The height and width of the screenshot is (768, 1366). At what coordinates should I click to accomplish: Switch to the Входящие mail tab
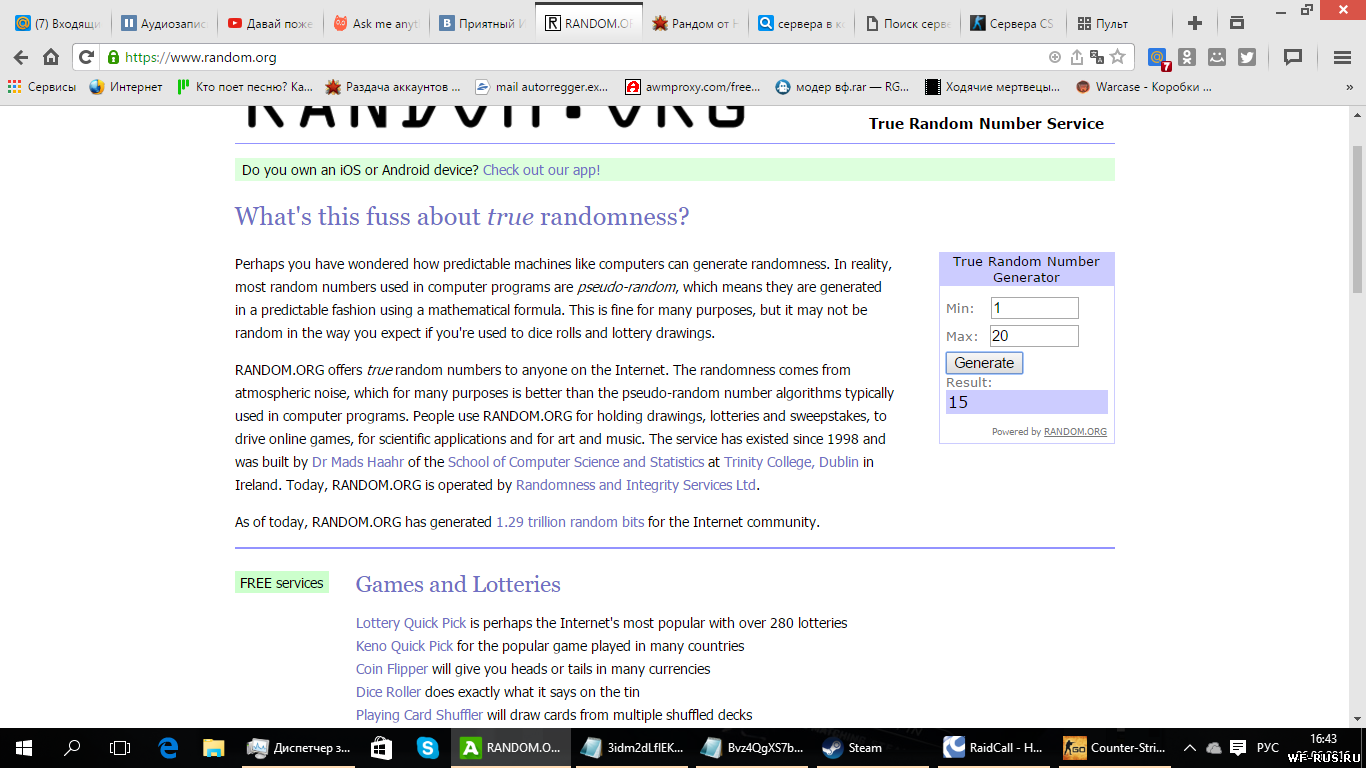(x=58, y=23)
